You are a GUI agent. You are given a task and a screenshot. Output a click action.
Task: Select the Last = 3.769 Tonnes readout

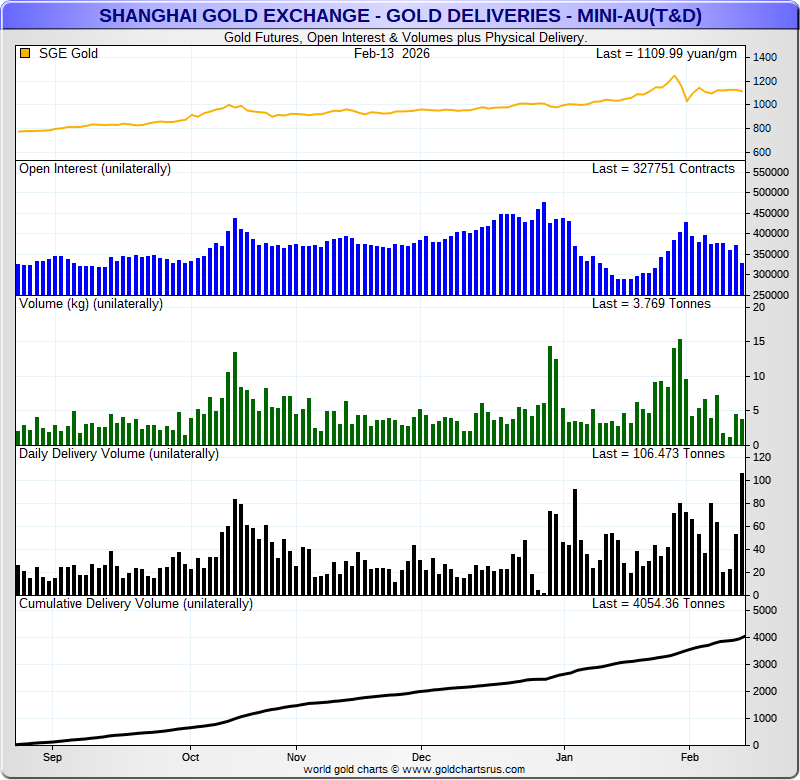tap(651, 303)
